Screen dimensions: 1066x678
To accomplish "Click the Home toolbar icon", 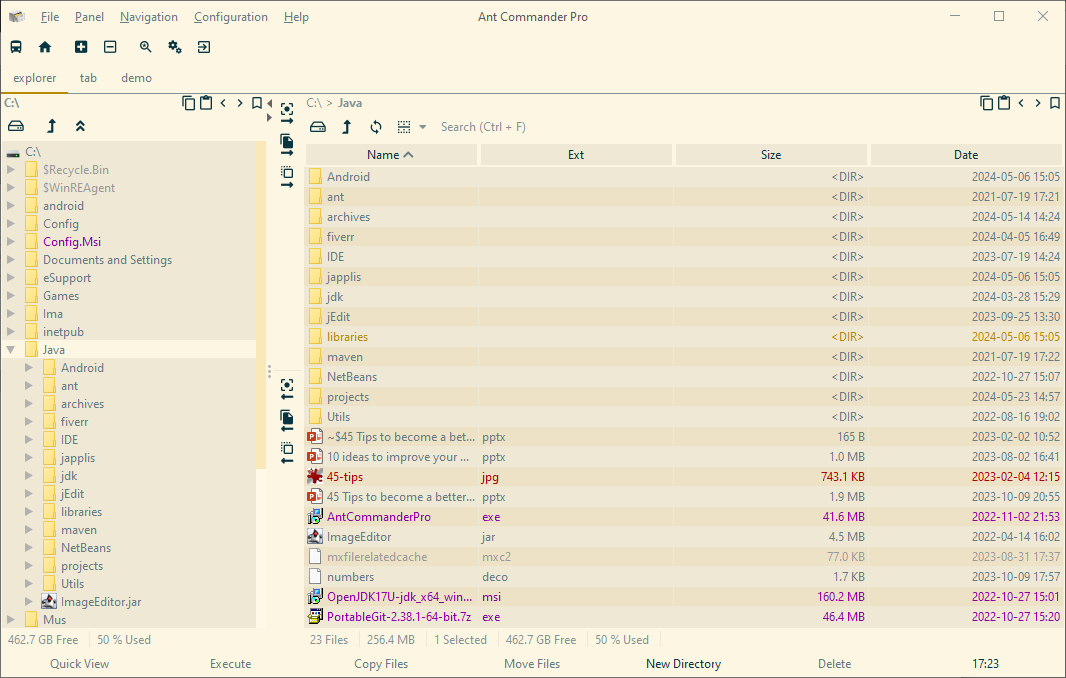I will pos(45,47).
